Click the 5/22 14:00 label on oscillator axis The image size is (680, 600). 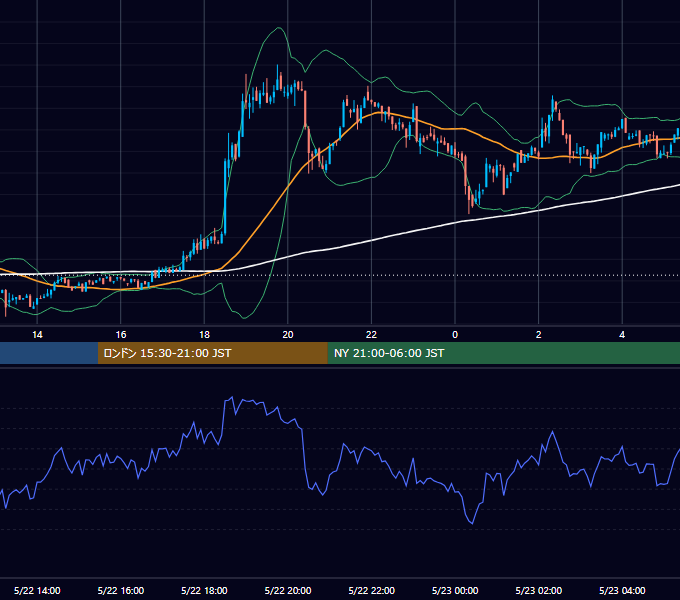point(37,590)
